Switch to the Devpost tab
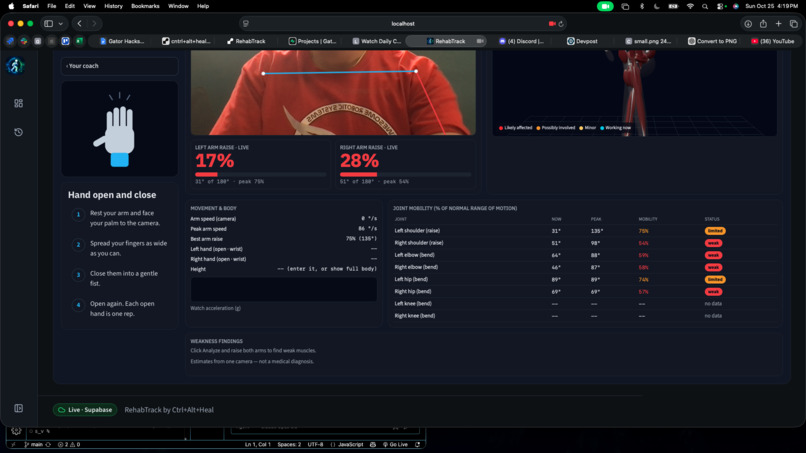The height and width of the screenshot is (453, 806). pyautogui.click(x=582, y=41)
